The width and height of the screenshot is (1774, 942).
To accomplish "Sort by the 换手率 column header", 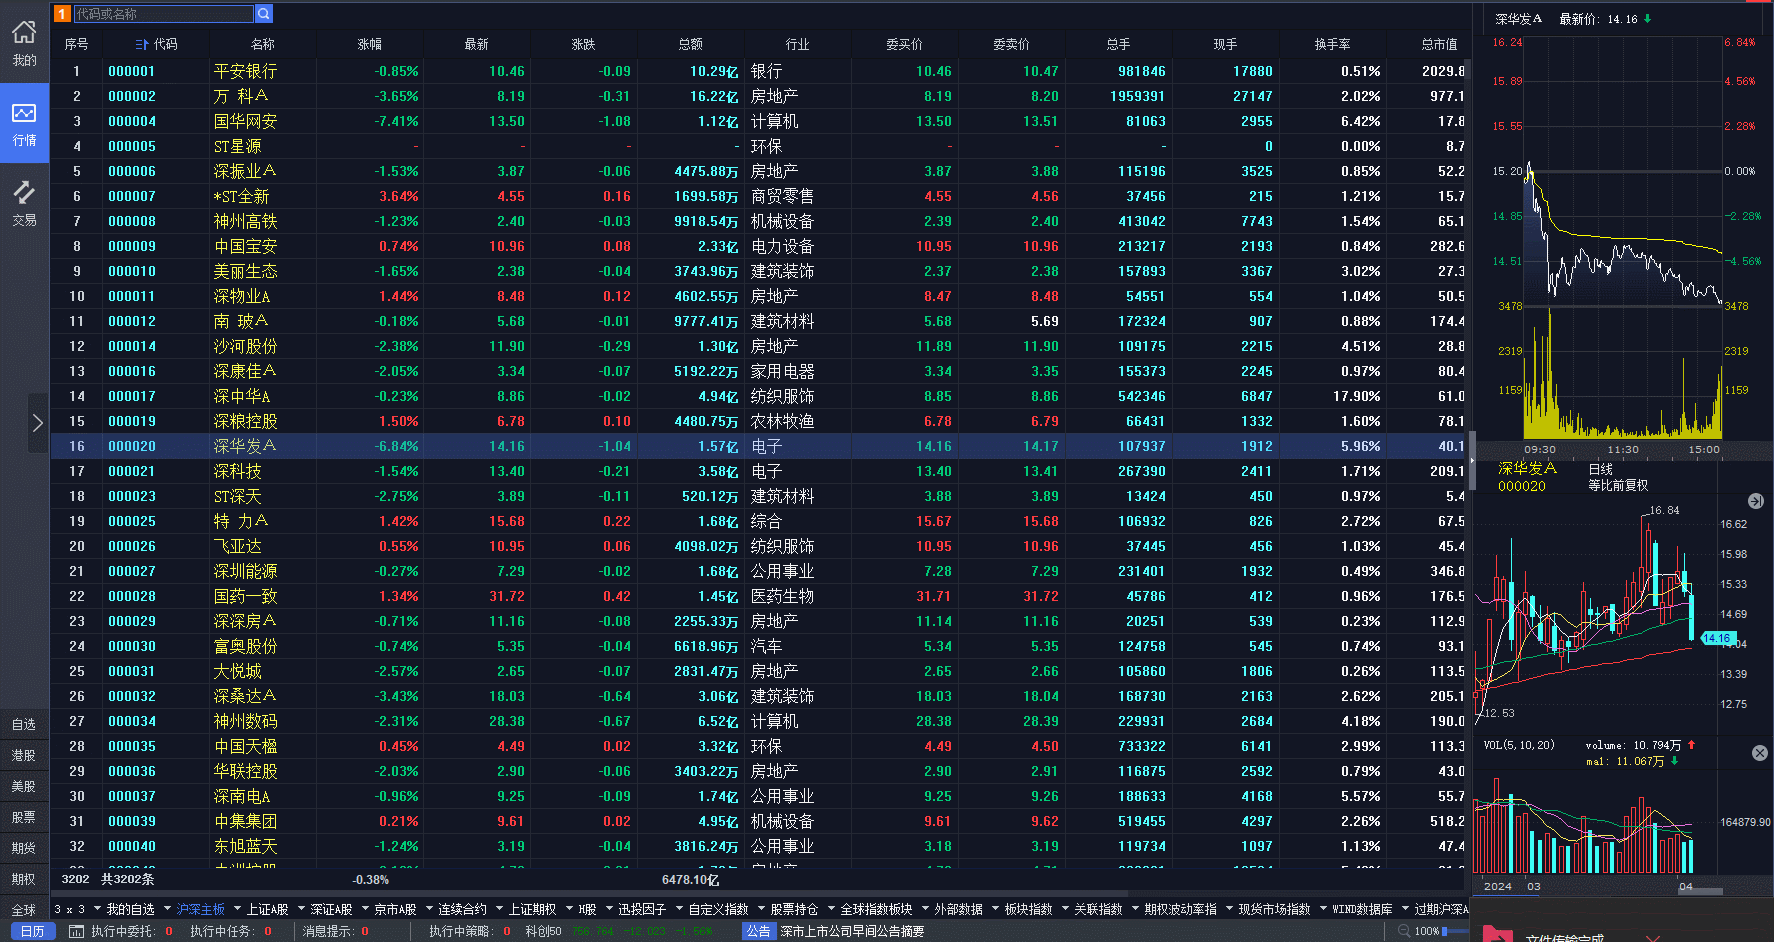I will [x=1332, y=44].
